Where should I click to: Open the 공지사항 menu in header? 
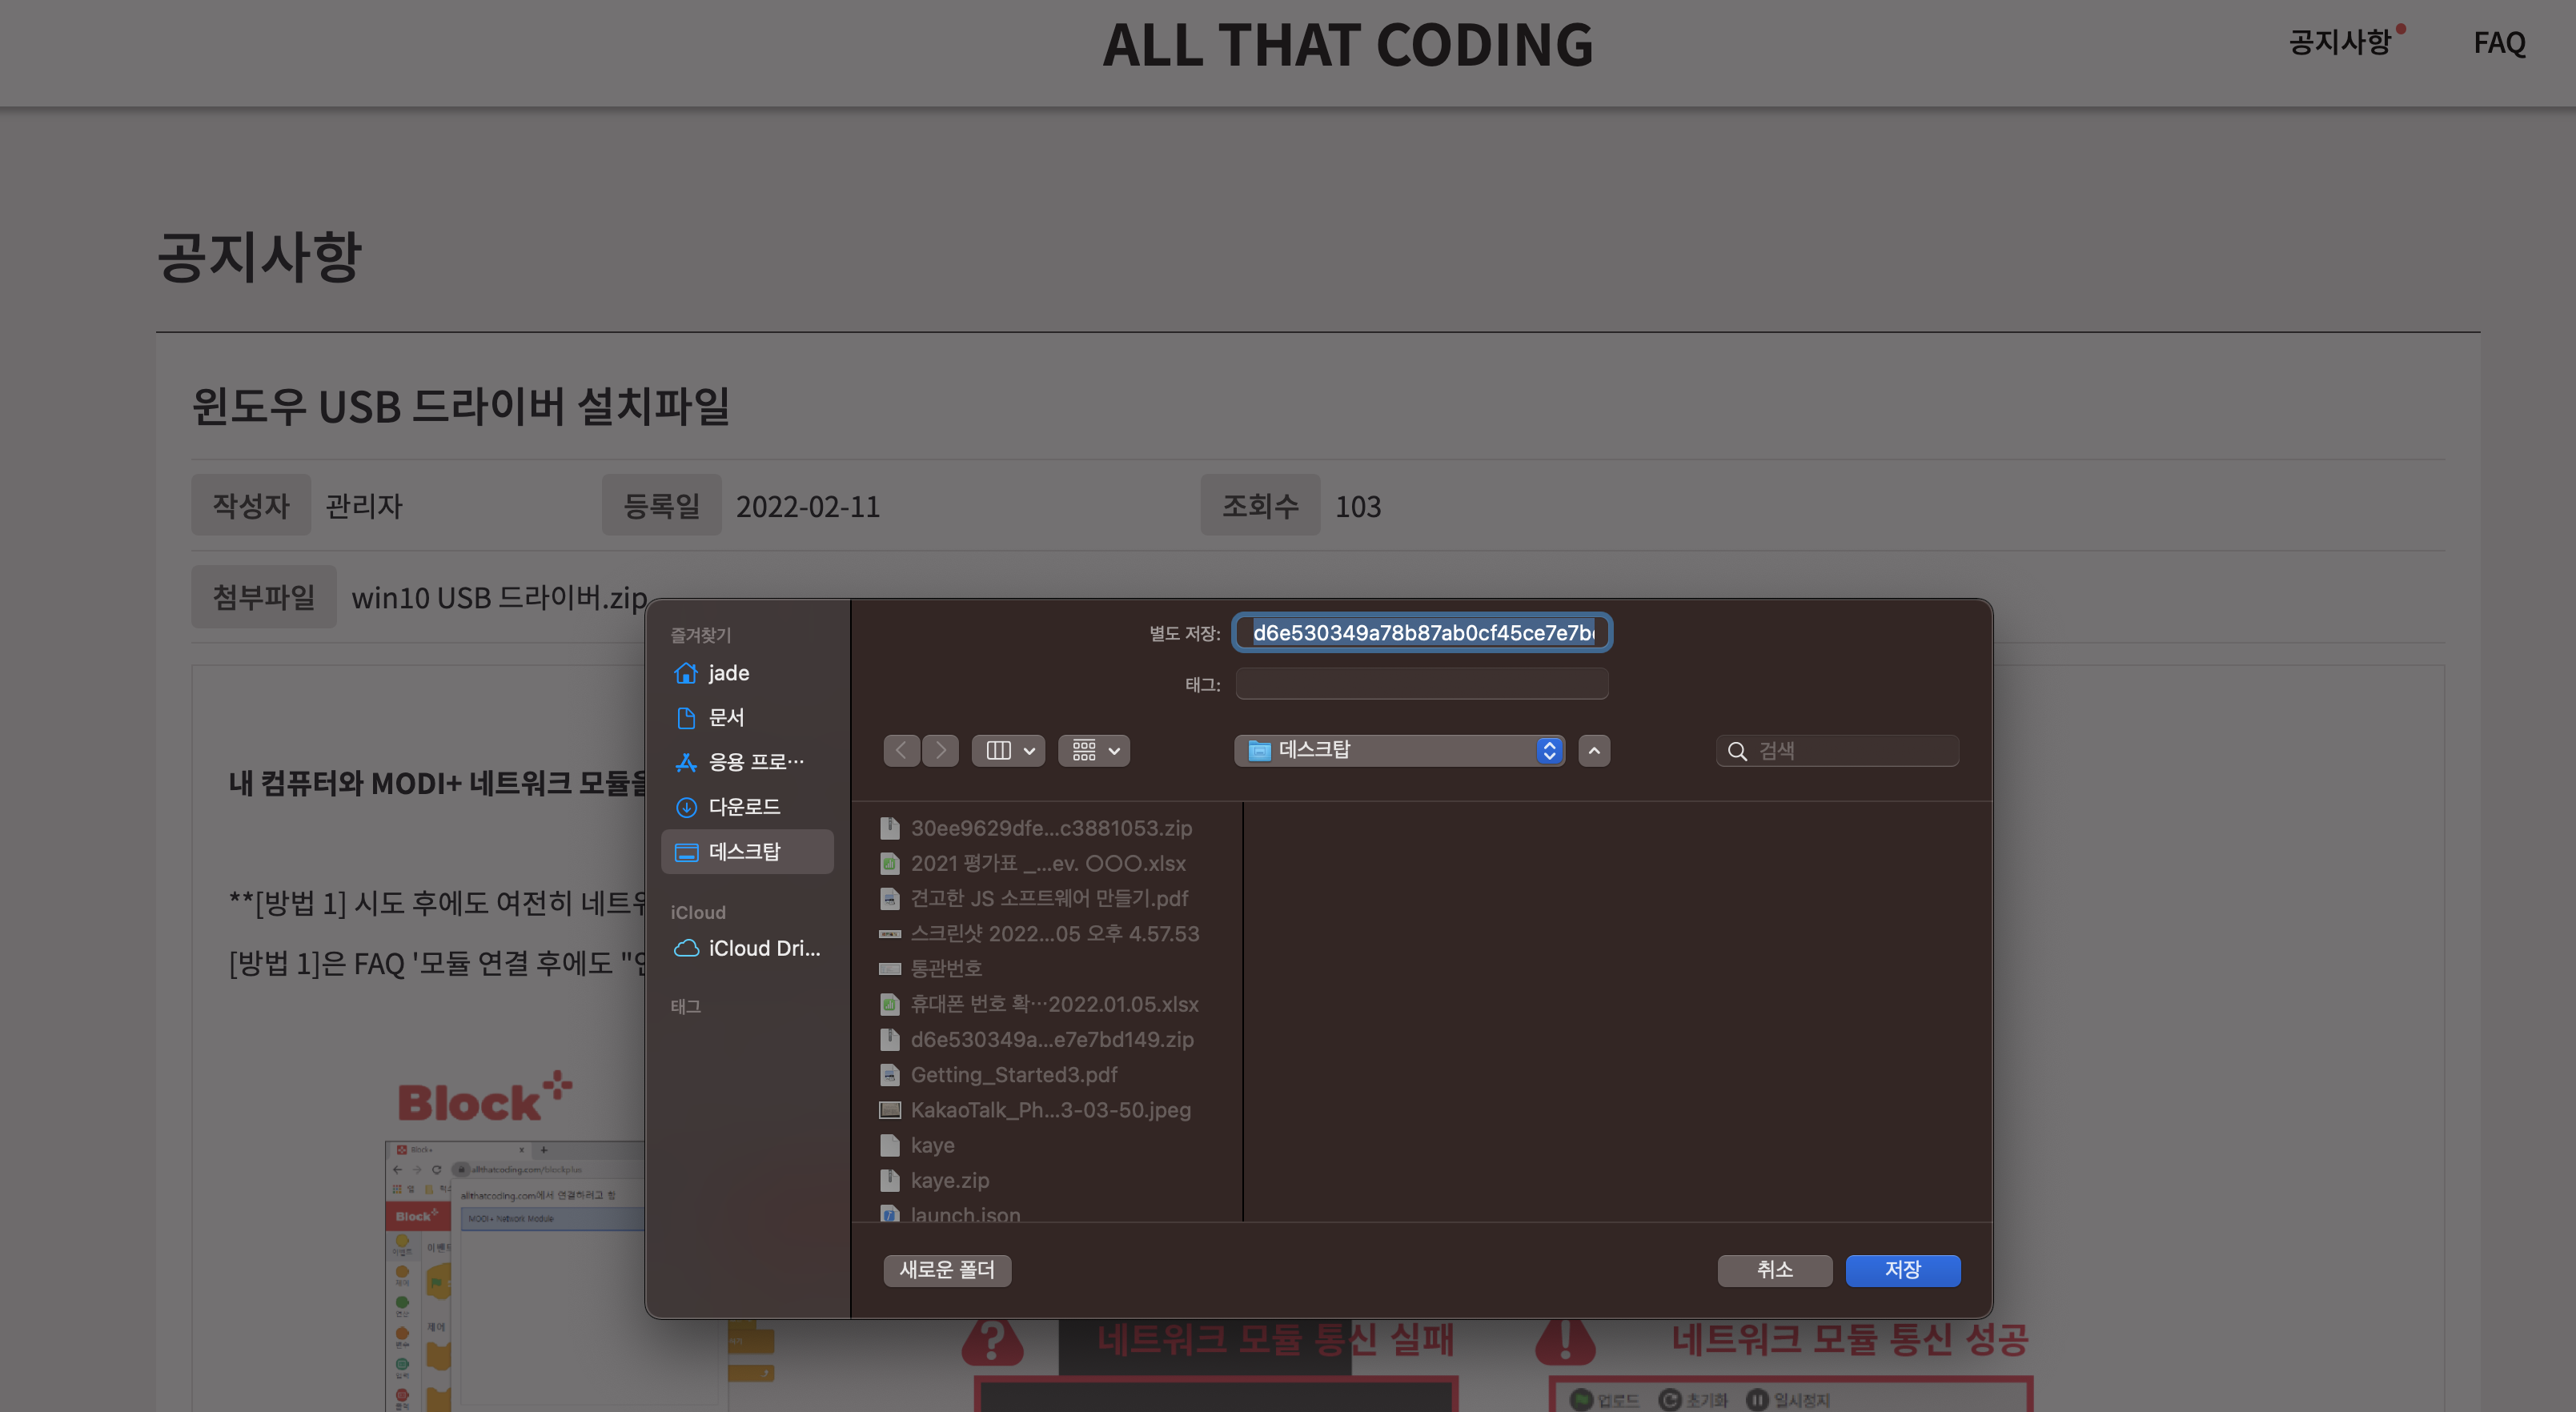pos(2339,42)
